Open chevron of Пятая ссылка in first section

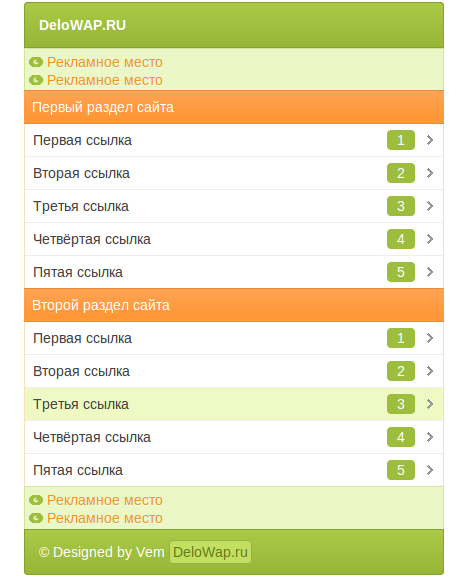[x=430, y=272]
